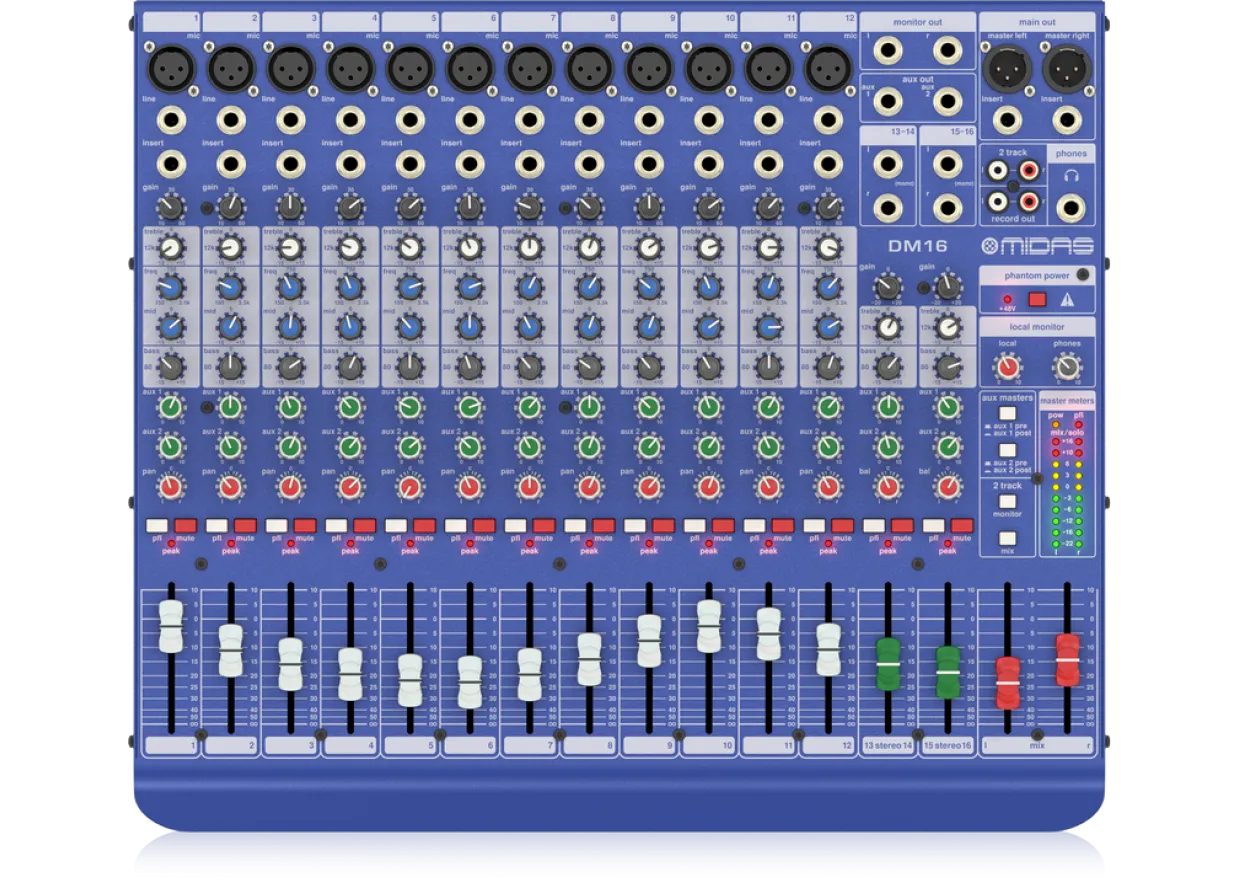Mute the stereo 15-16 channel
The height and width of the screenshot is (888, 1240).
(x=962, y=525)
